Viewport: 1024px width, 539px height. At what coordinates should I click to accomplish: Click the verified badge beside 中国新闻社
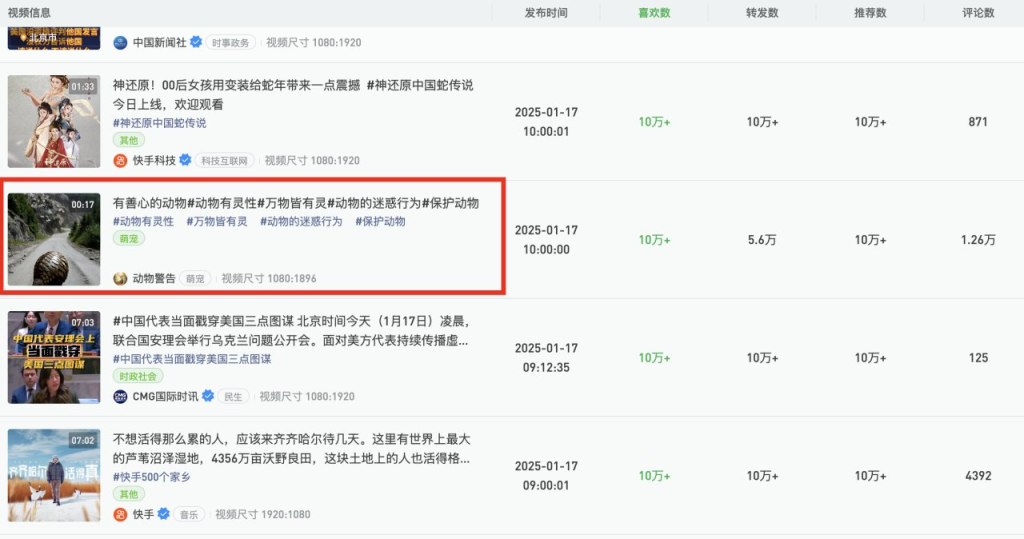[x=196, y=42]
